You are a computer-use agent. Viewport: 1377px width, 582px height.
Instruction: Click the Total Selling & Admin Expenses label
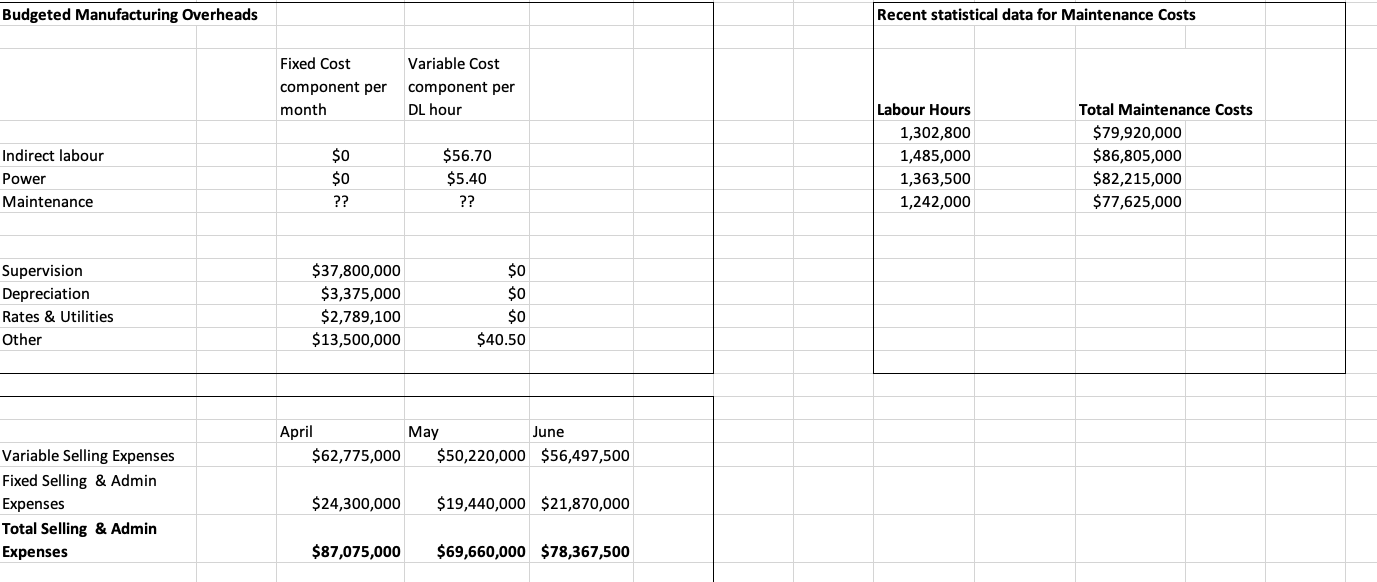click(x=80, y=540)
